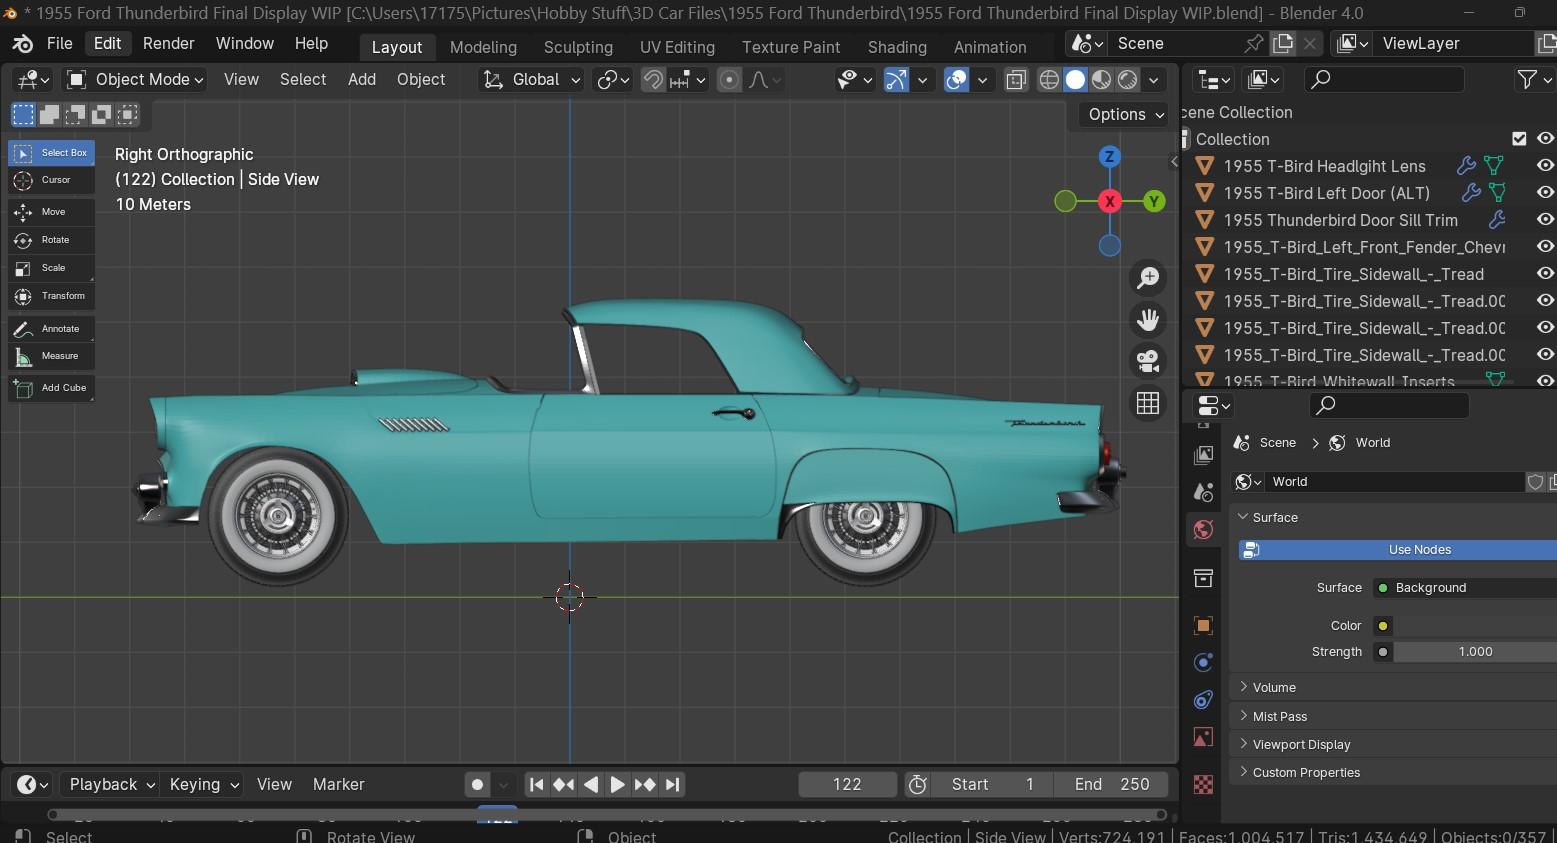1557x843 pixels.
Task: Click the world Color socket dot
Action: pyautogui.click(x=1383, y=626)
